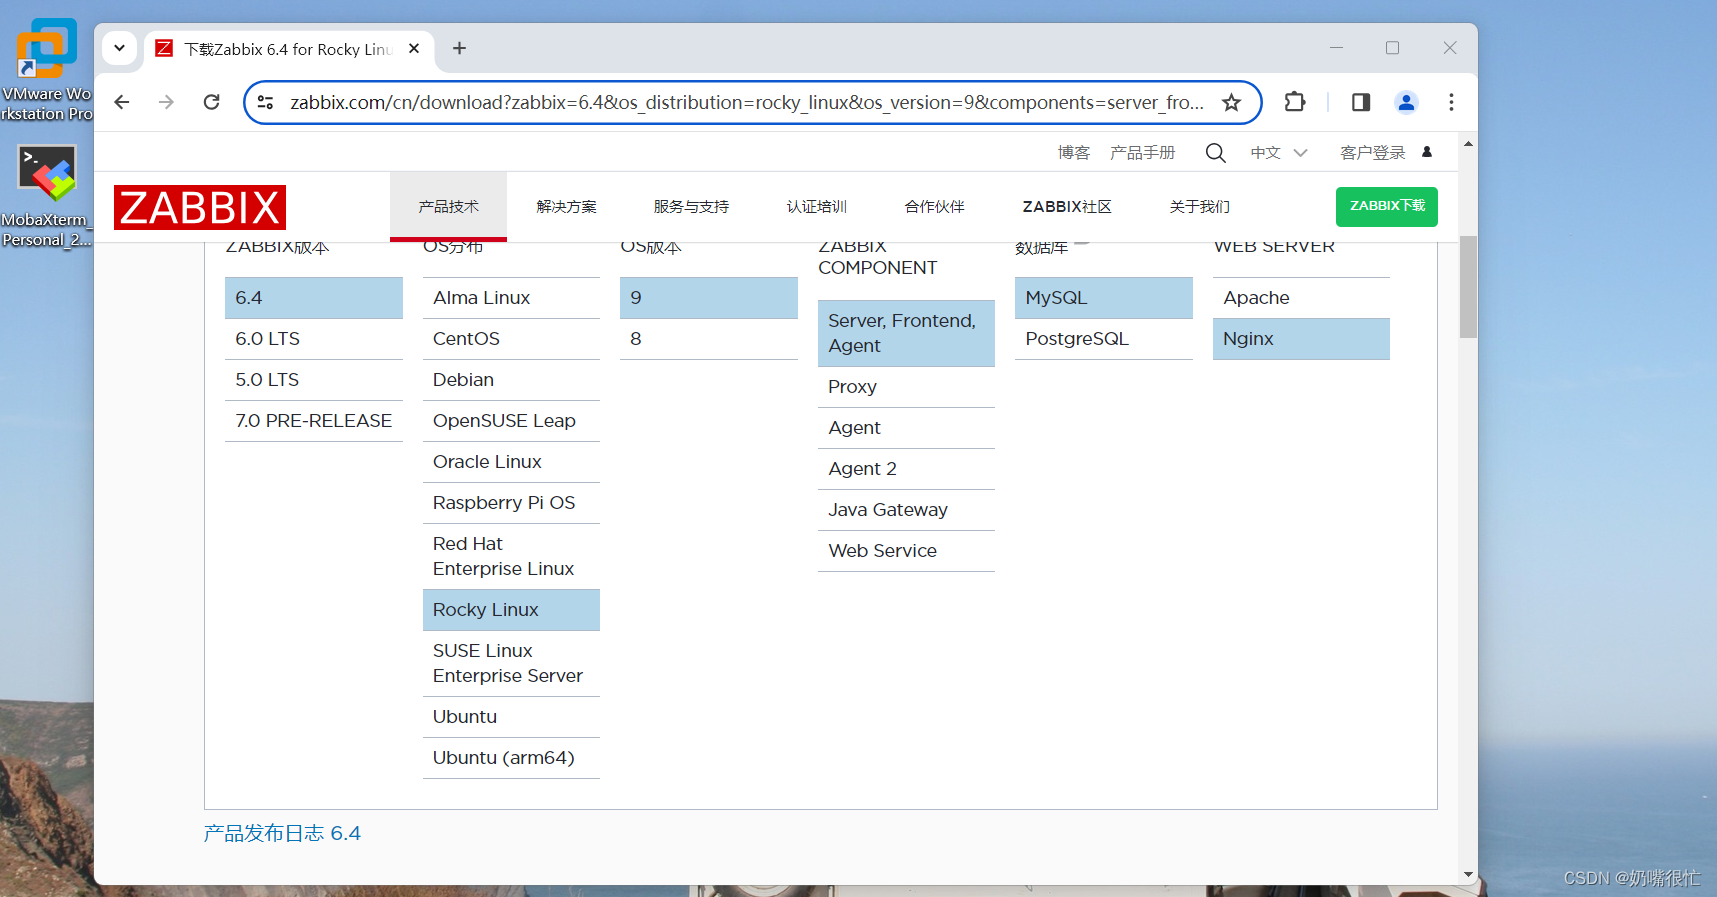Open the Chrome extensions puzzle icon
The height and width of the screenshot is (897, 1717).
(1294, 102)
